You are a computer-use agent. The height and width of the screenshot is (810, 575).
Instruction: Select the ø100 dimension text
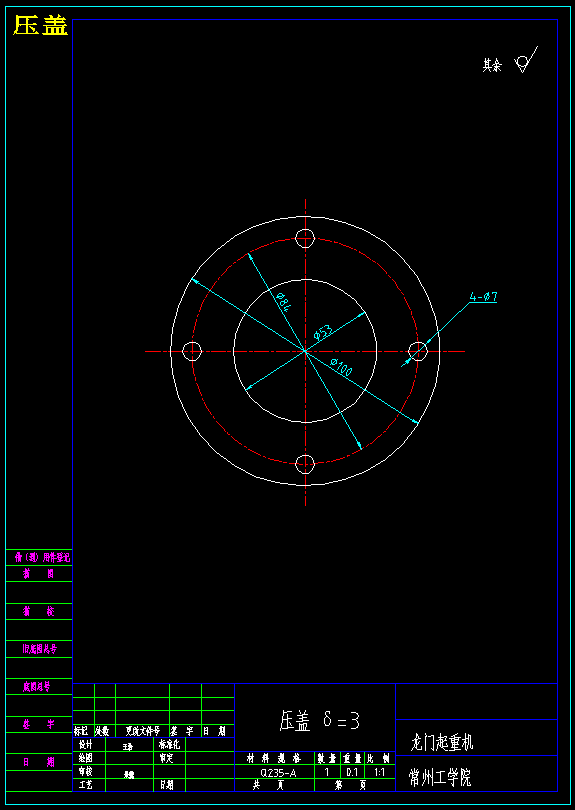pyautogui.click(x=341, y=366)
